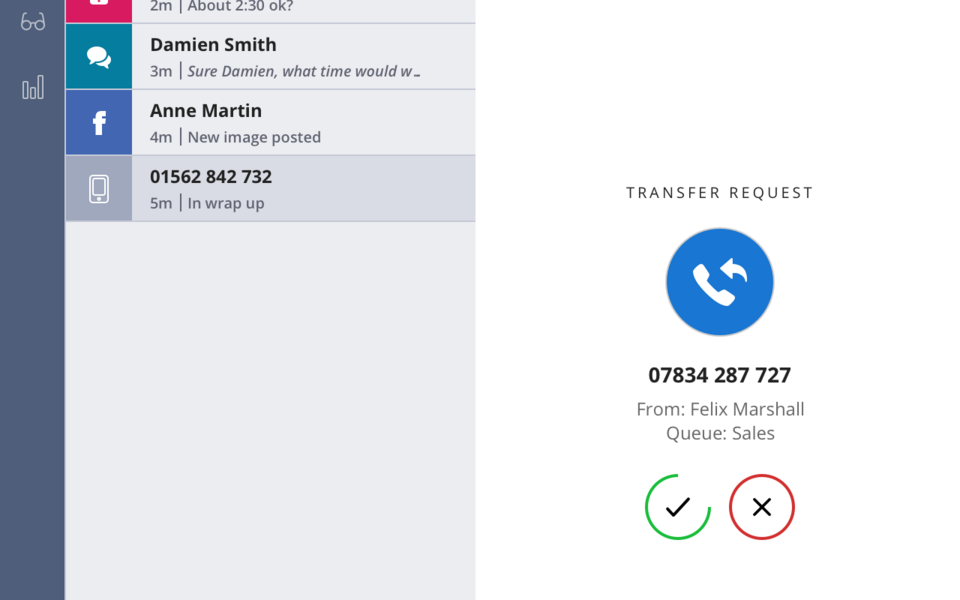Reject the transfer request with red X
The image size is (960, 600).
[x=762, y=507]
